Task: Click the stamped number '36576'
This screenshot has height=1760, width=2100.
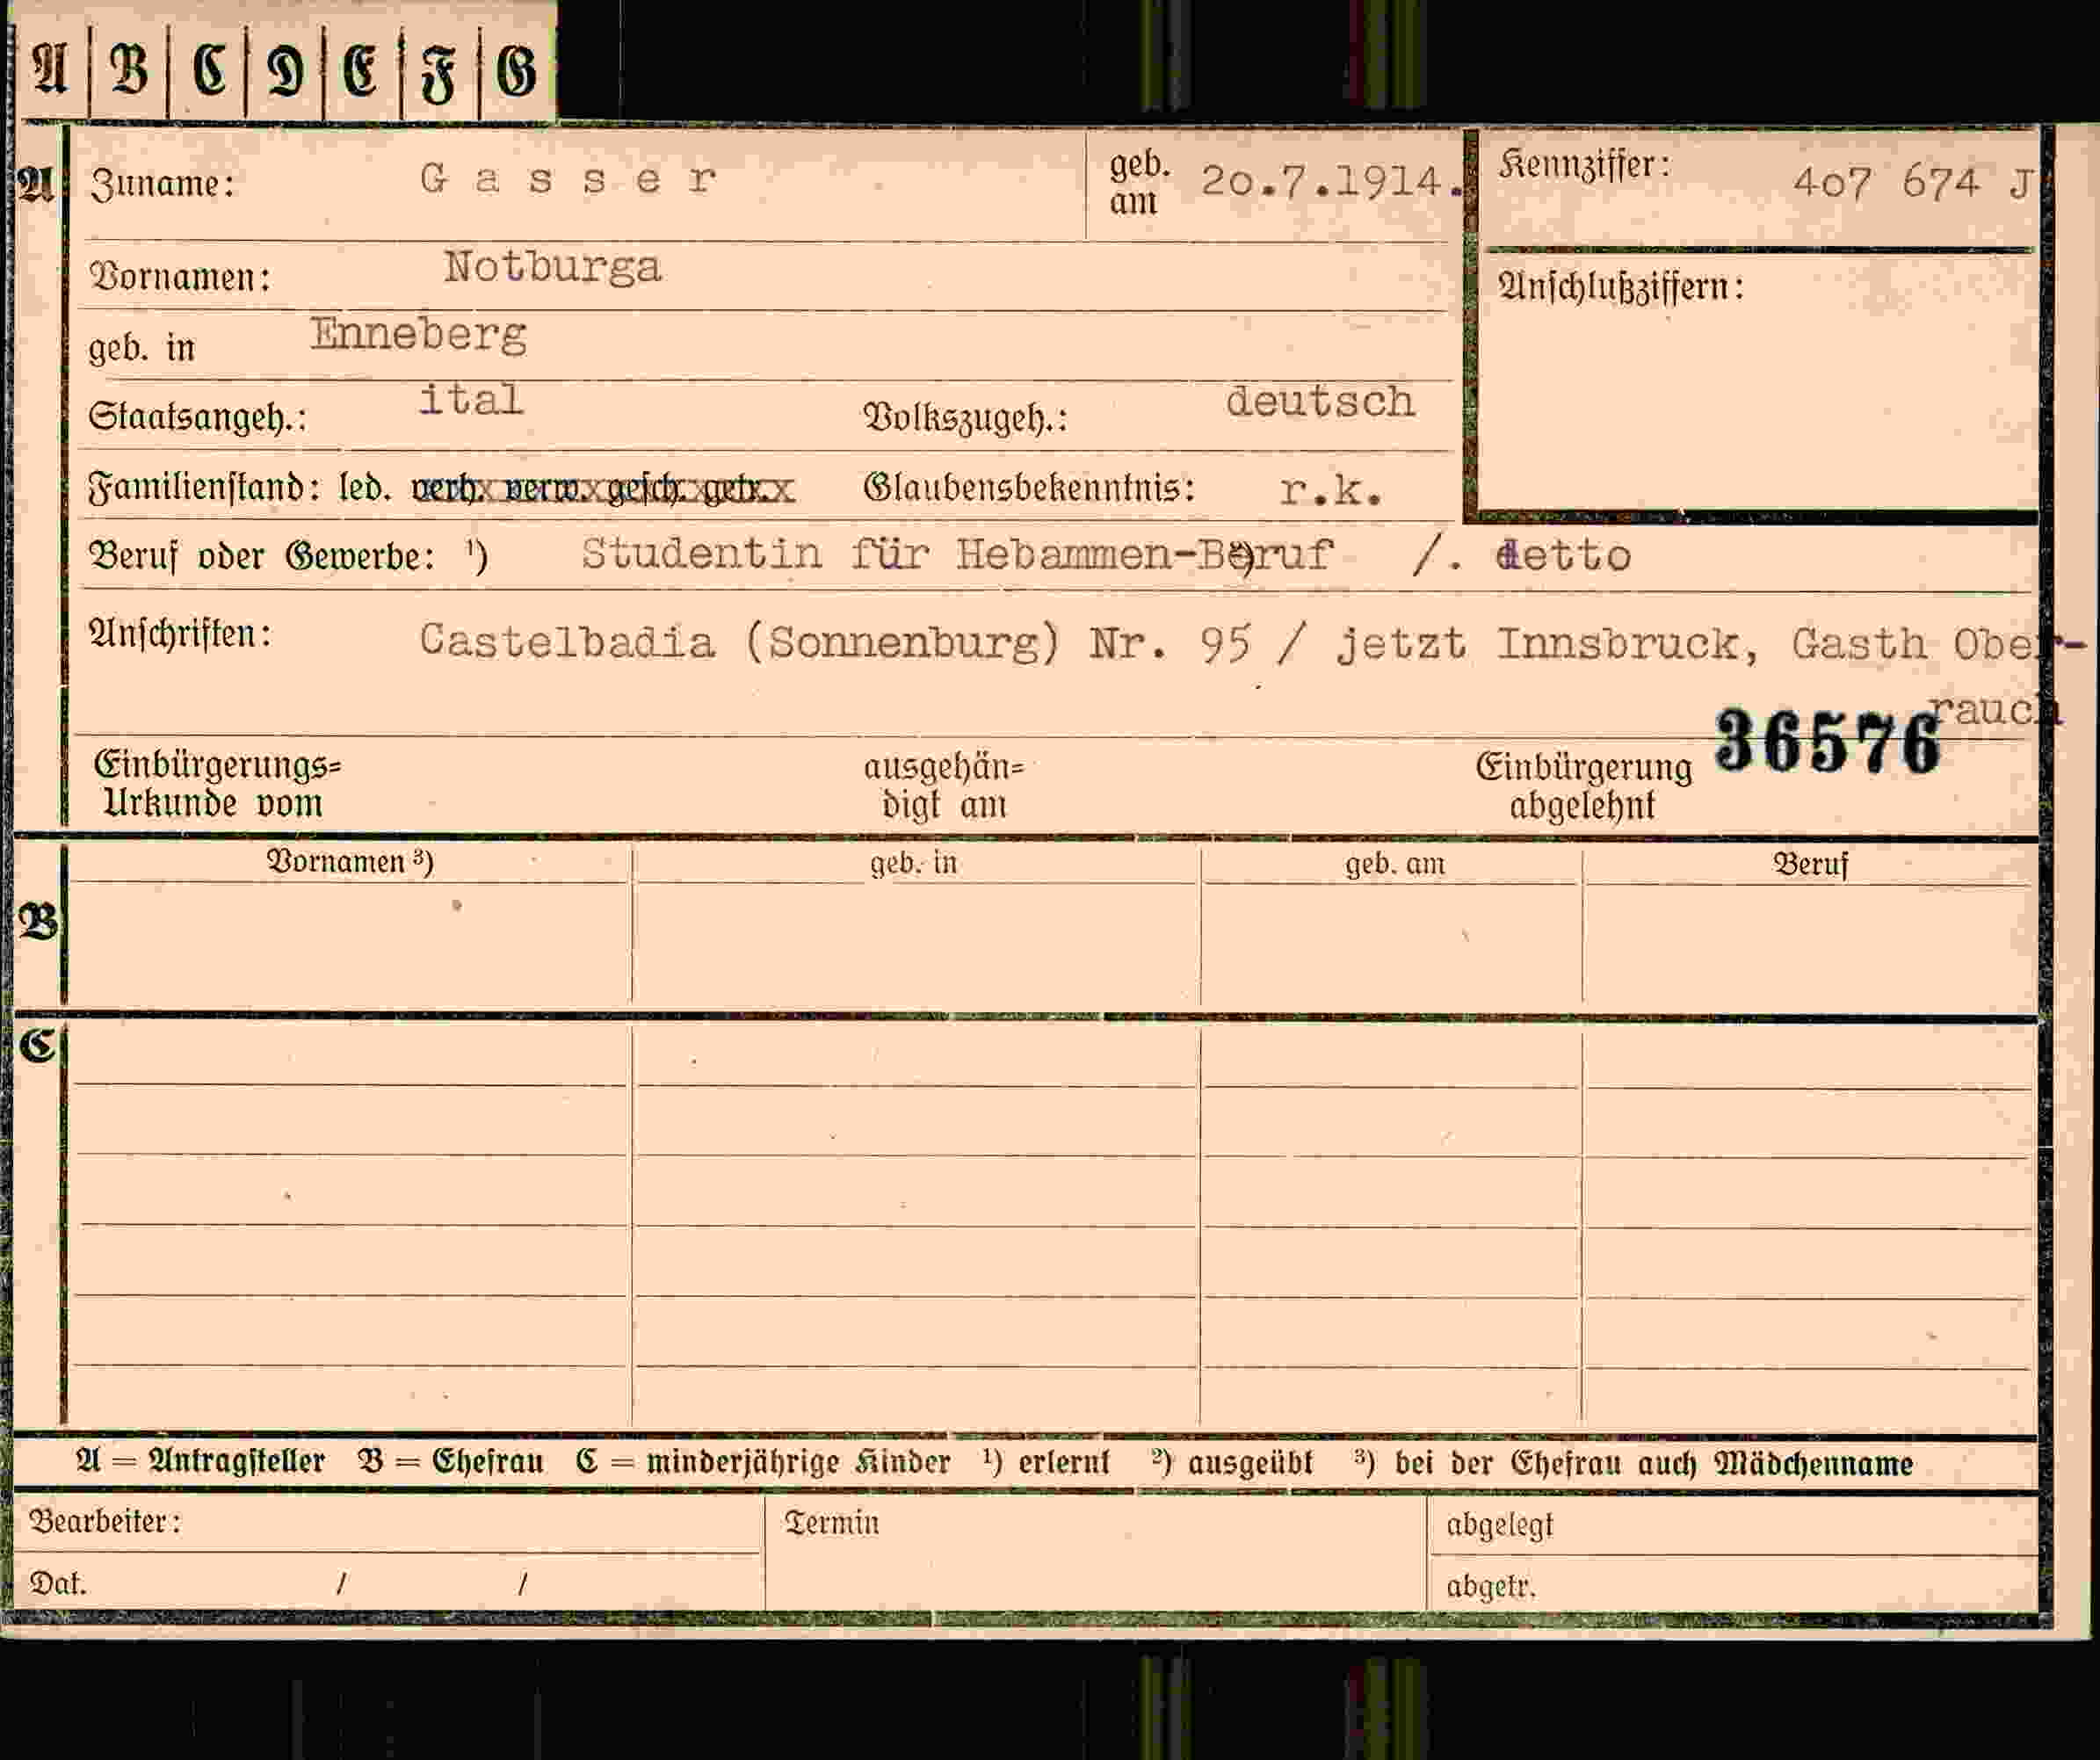Action: [x=1826, y=742]
